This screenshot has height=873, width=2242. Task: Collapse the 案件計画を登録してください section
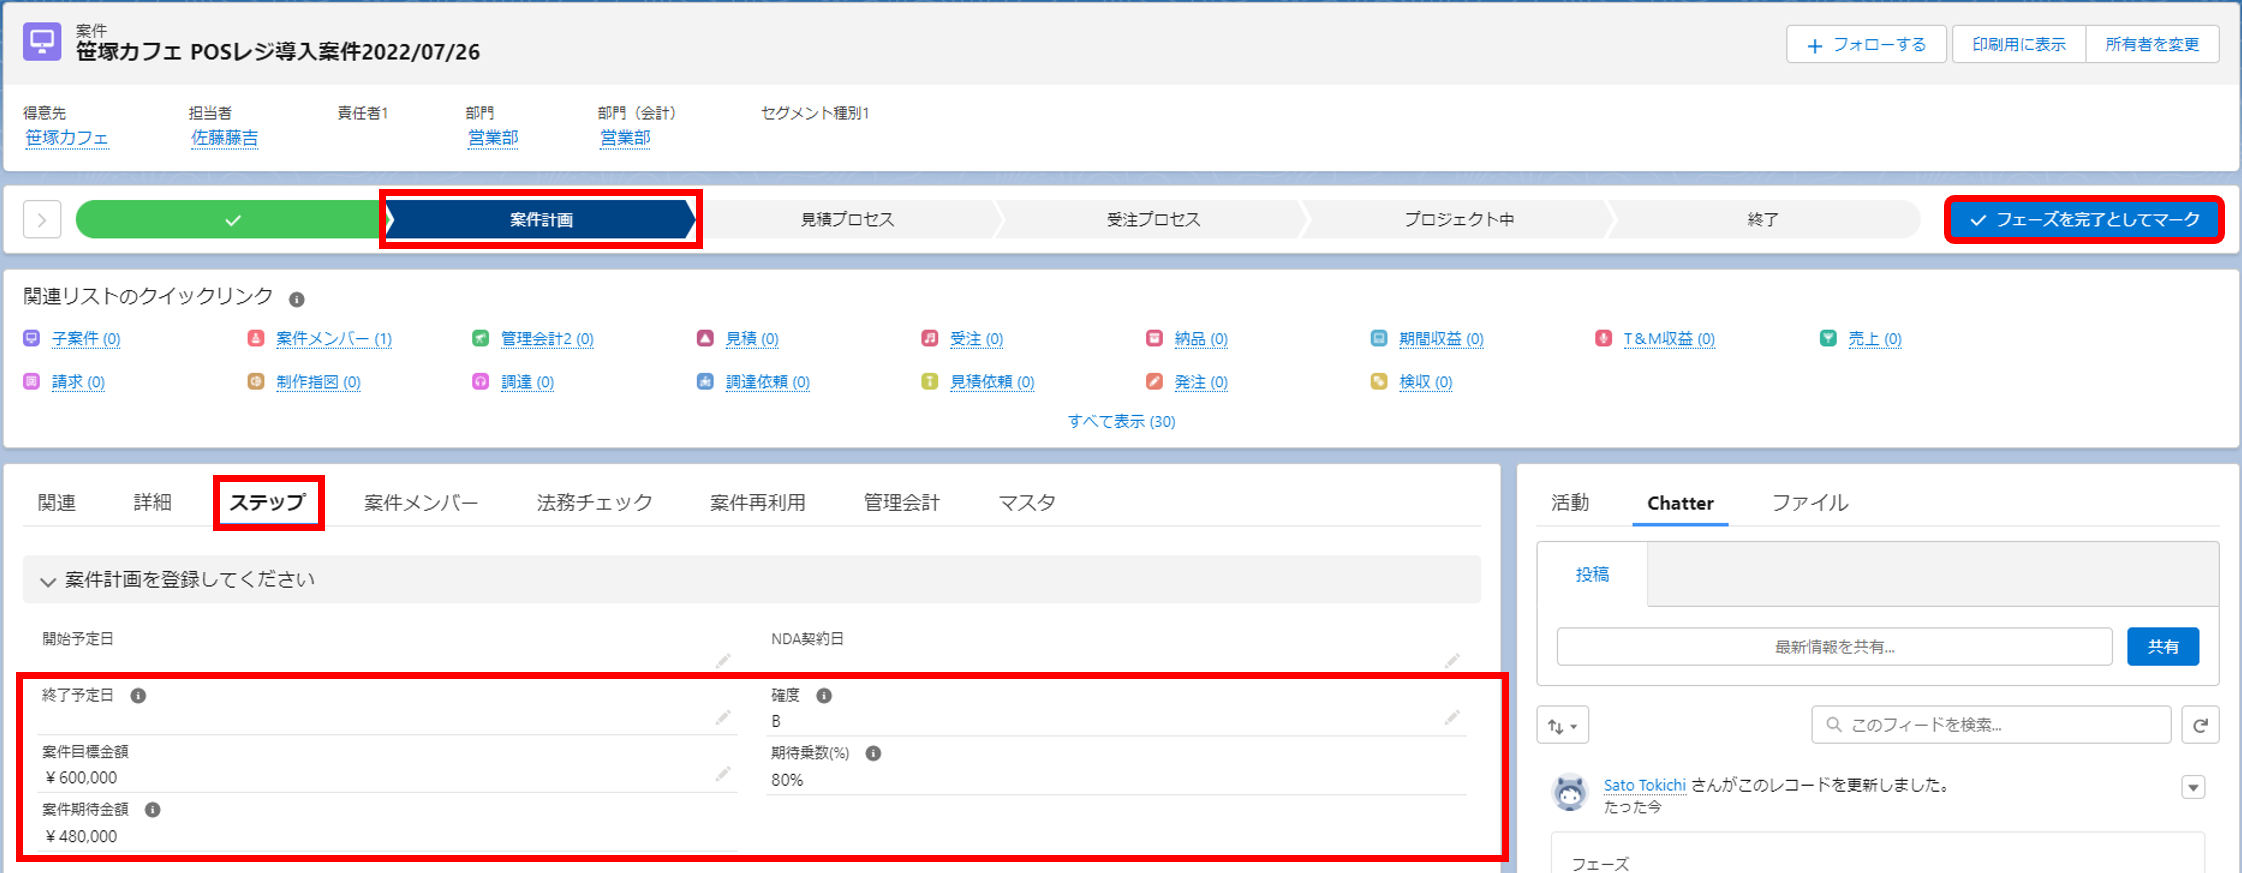tap(47, 581)
